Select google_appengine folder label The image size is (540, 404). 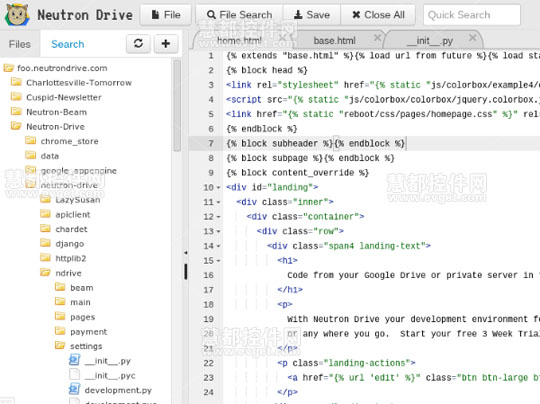coord(79,171)
